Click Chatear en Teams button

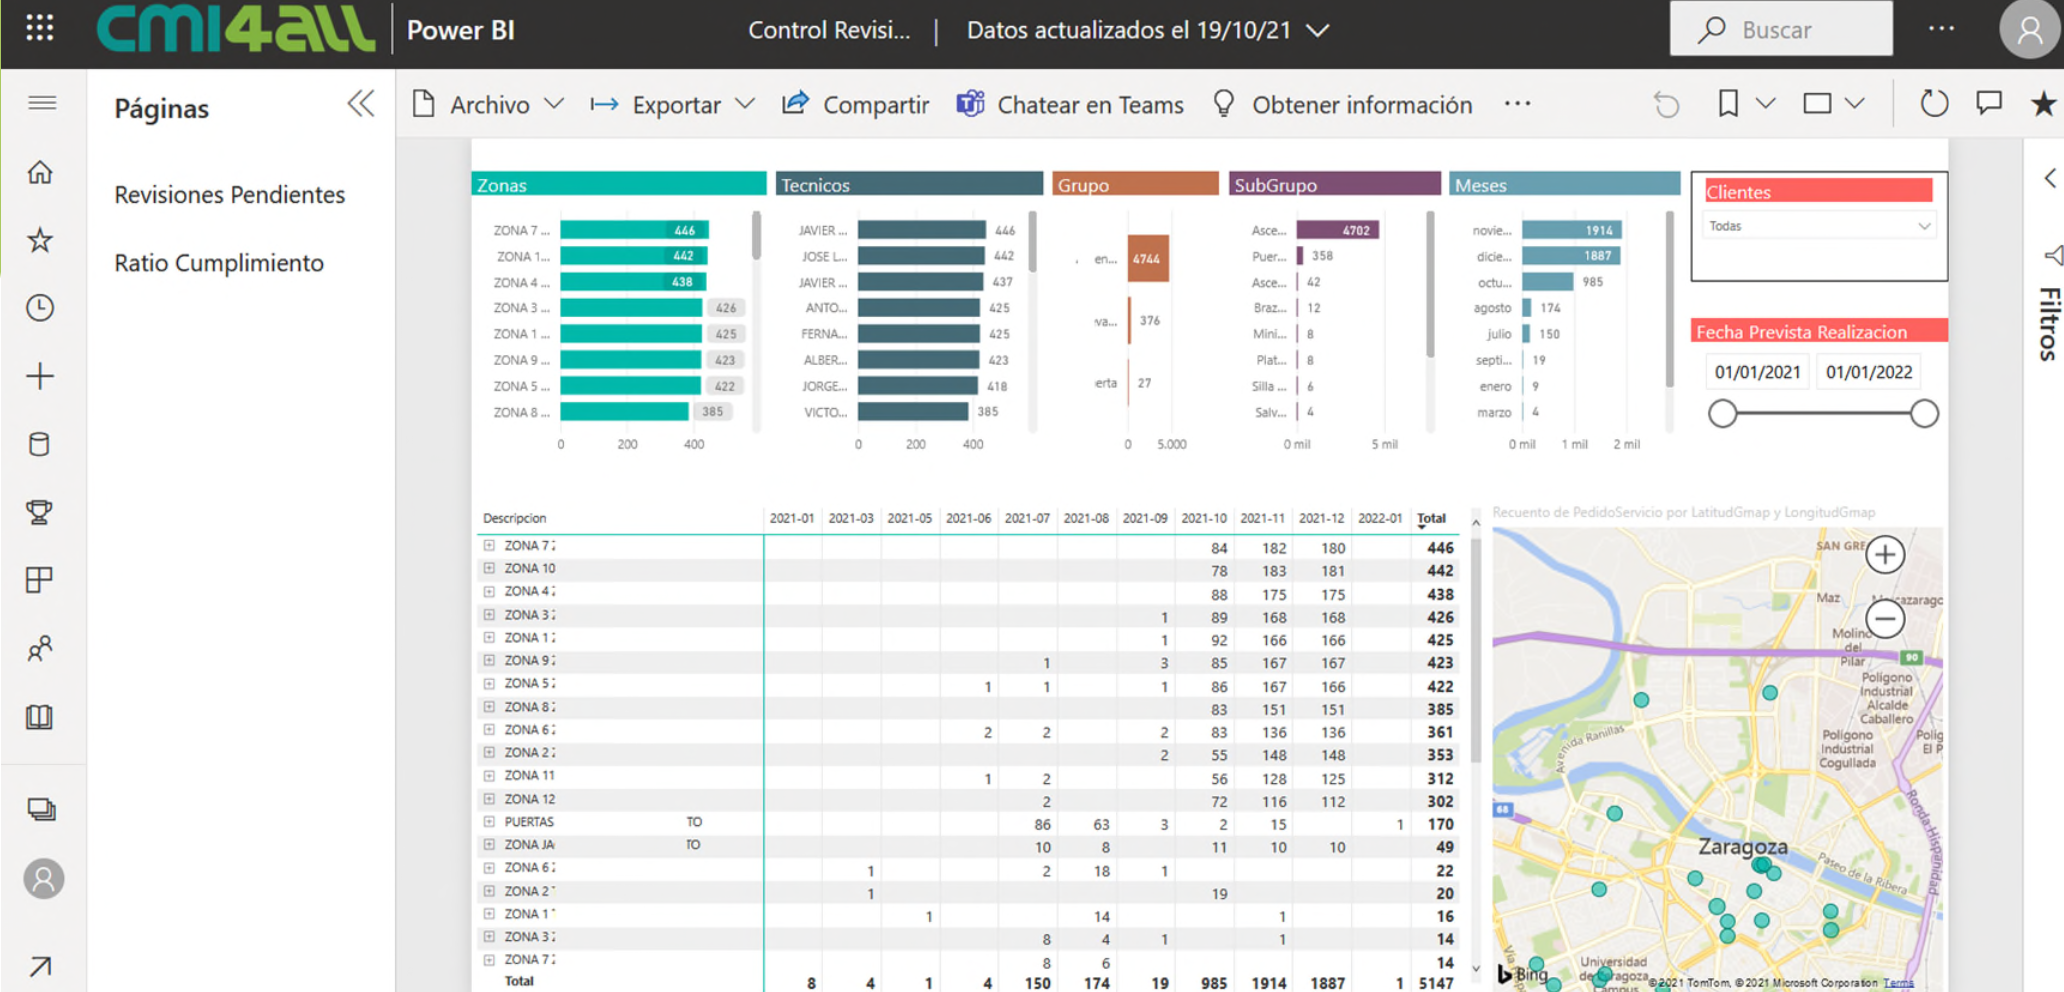click(1070, 105)
